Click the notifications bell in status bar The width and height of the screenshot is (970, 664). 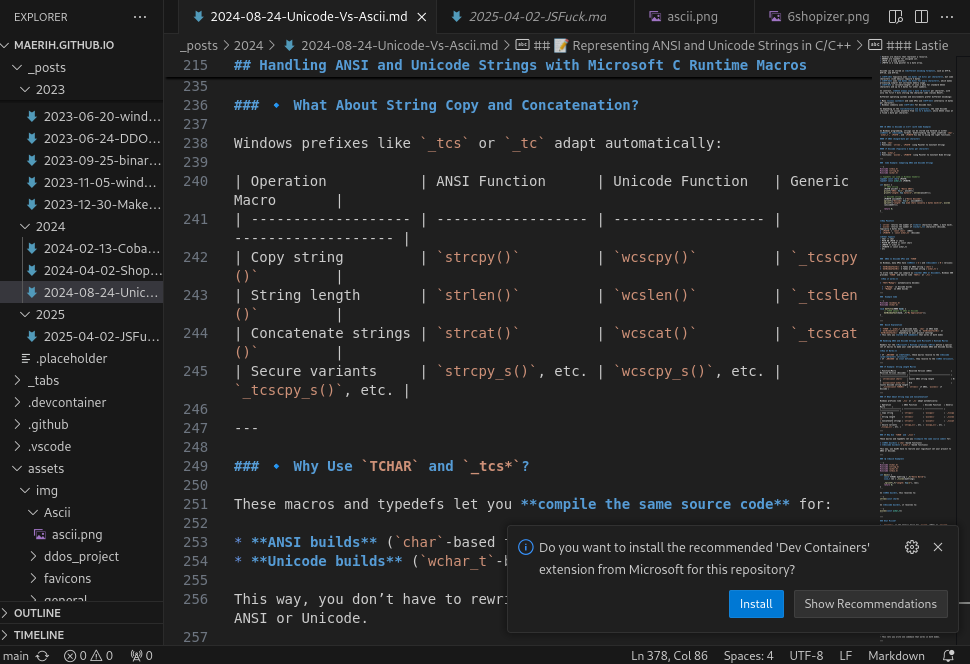point(949,656)
